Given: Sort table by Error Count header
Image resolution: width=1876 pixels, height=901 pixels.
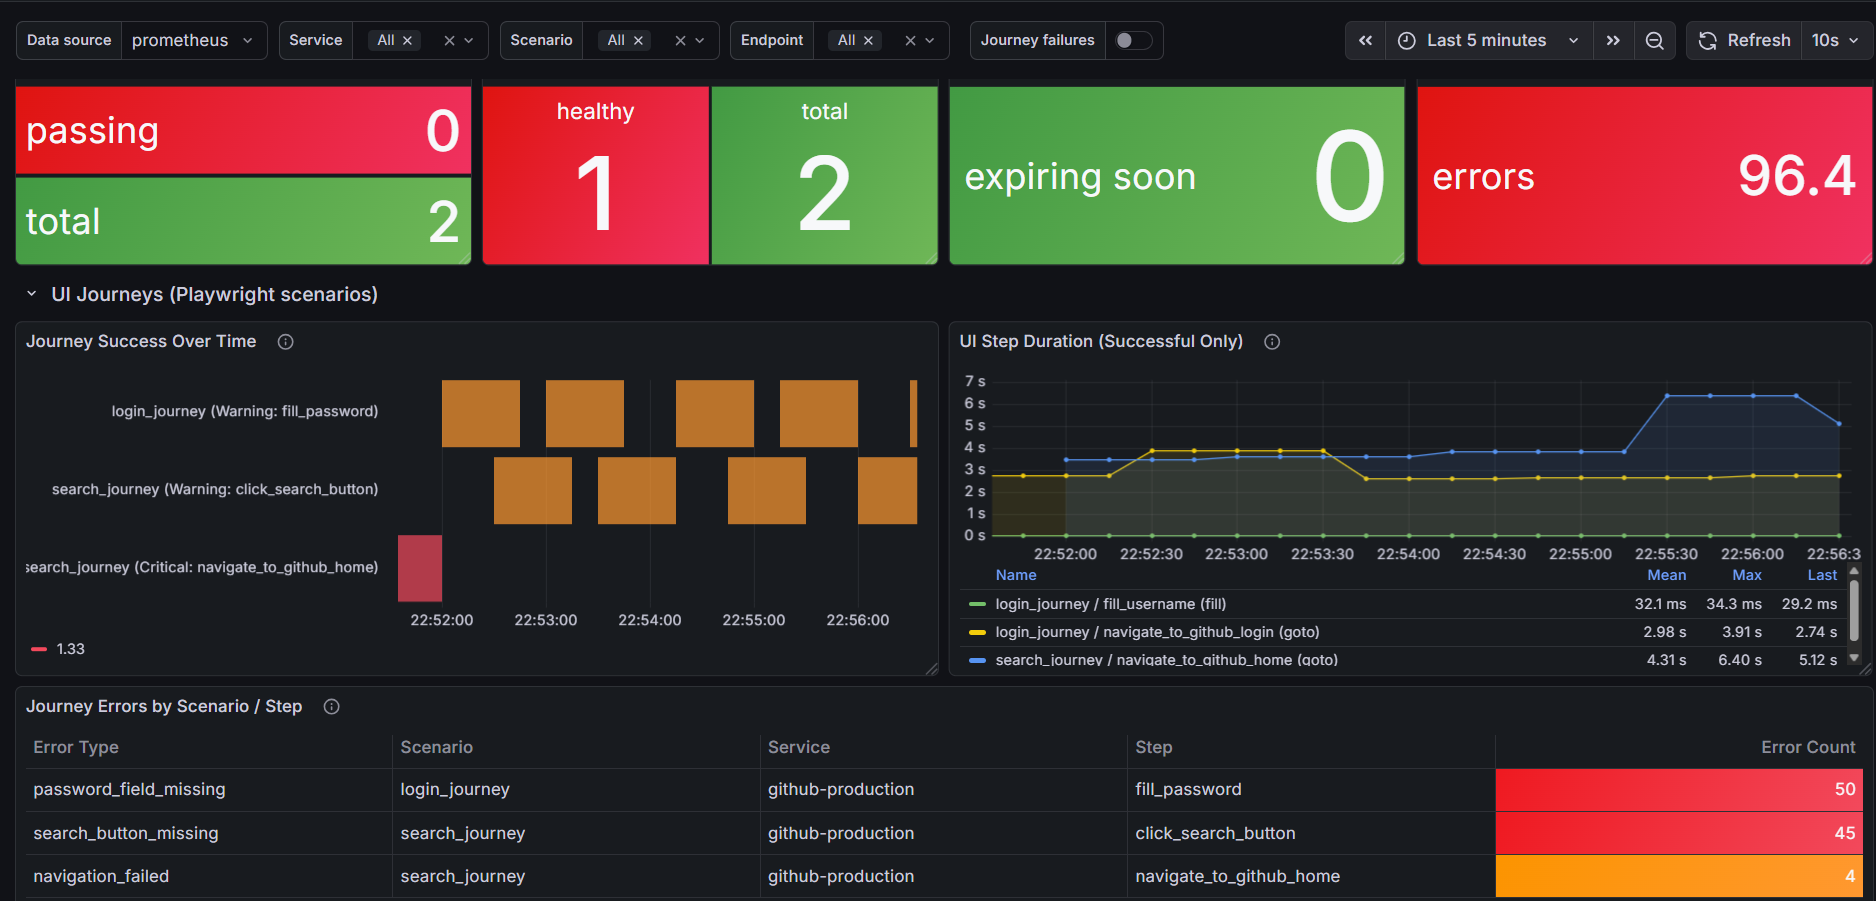Looking at the screenshot, I should click(x=1807, y=747).
